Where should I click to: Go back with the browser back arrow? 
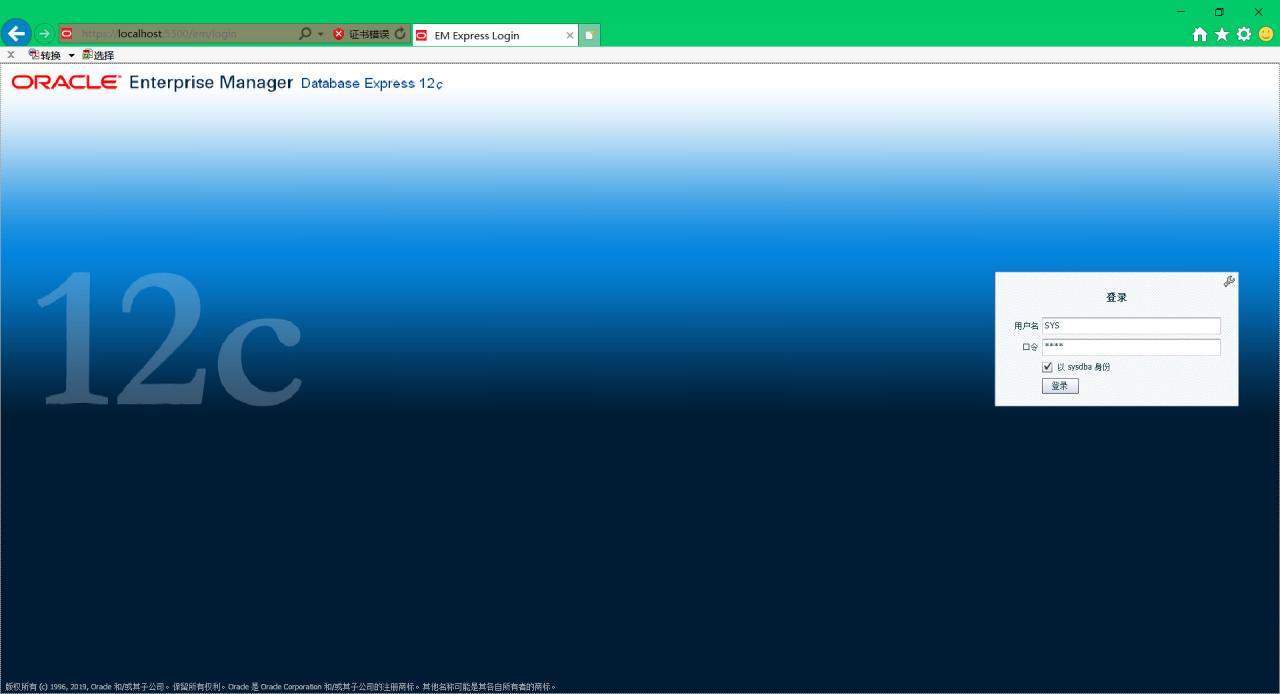pyautogui.click(x=16, y=33)
